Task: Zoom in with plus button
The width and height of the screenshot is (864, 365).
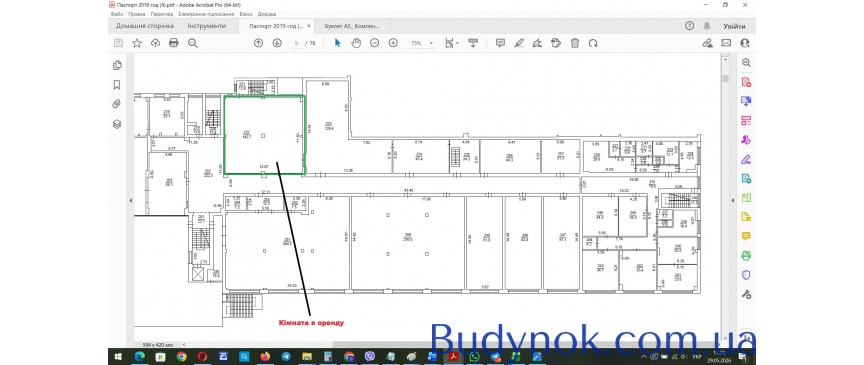Action: [x=393, y=43]
